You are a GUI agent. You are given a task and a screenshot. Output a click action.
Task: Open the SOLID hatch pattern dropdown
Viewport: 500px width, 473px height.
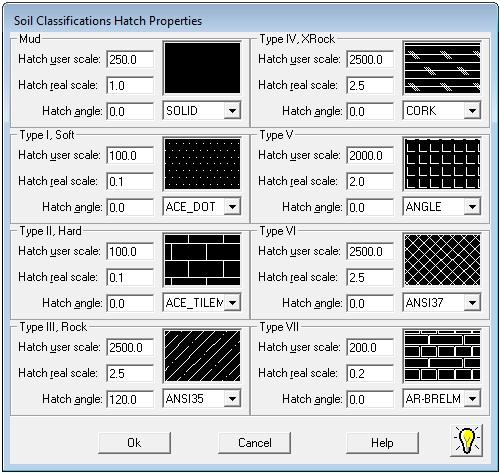[232, 111]
